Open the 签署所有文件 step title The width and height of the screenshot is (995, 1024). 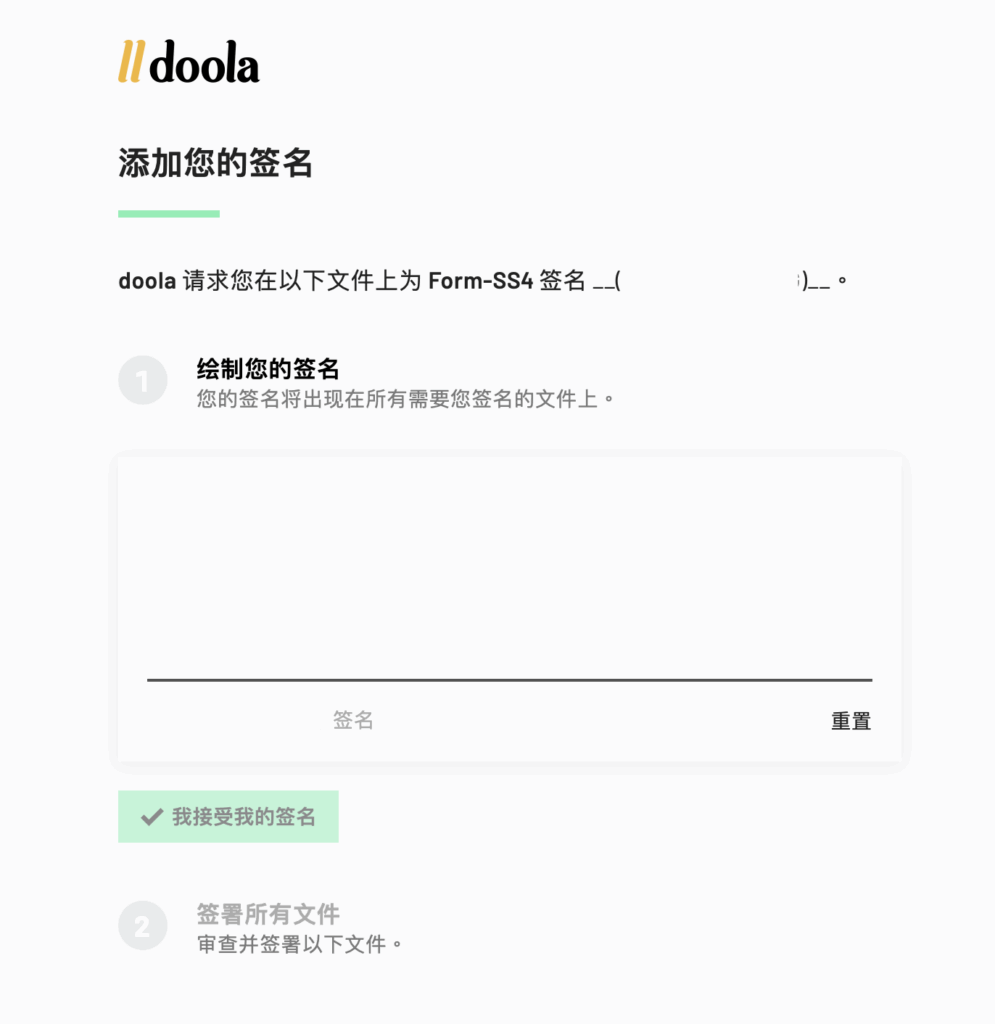(x=268, y=914)
